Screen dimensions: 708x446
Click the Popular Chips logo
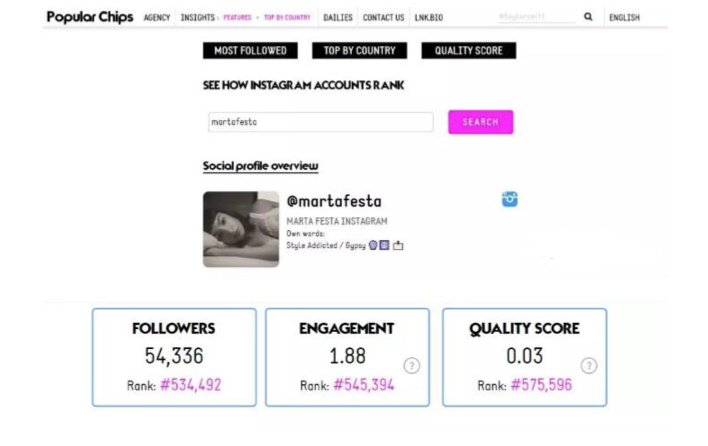(90, 17)
